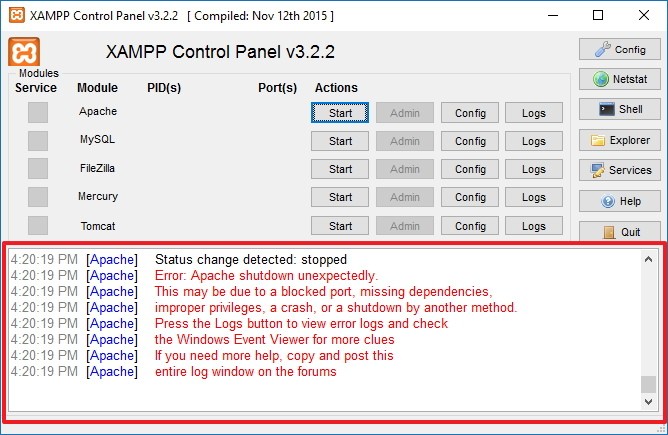Screen dimensions: 668x435
Task: Click the log scrollbar down arrow
Action: pos(648,401)
